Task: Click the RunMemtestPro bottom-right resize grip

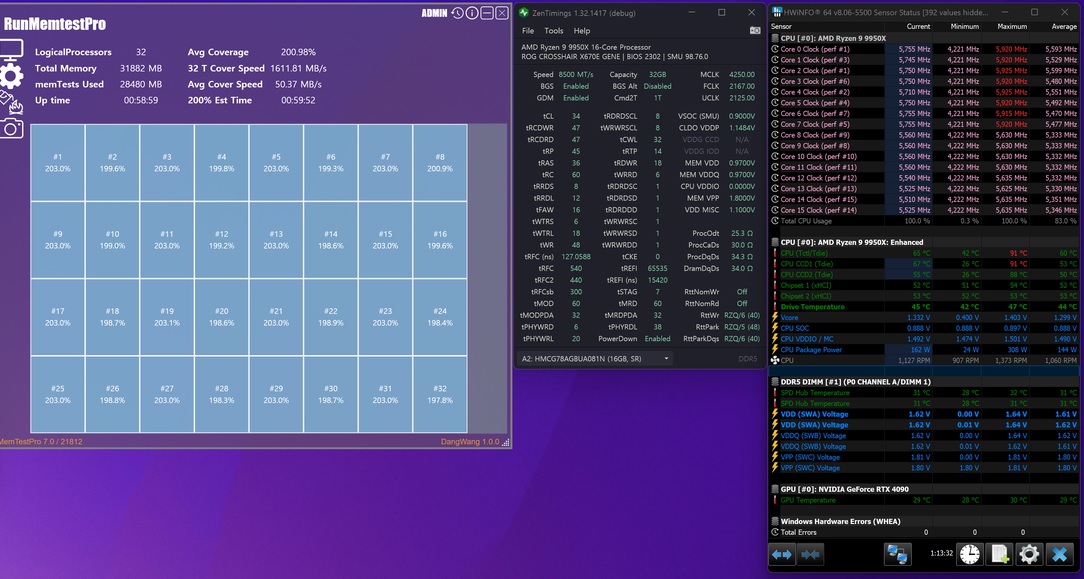Action: point(505,442)
